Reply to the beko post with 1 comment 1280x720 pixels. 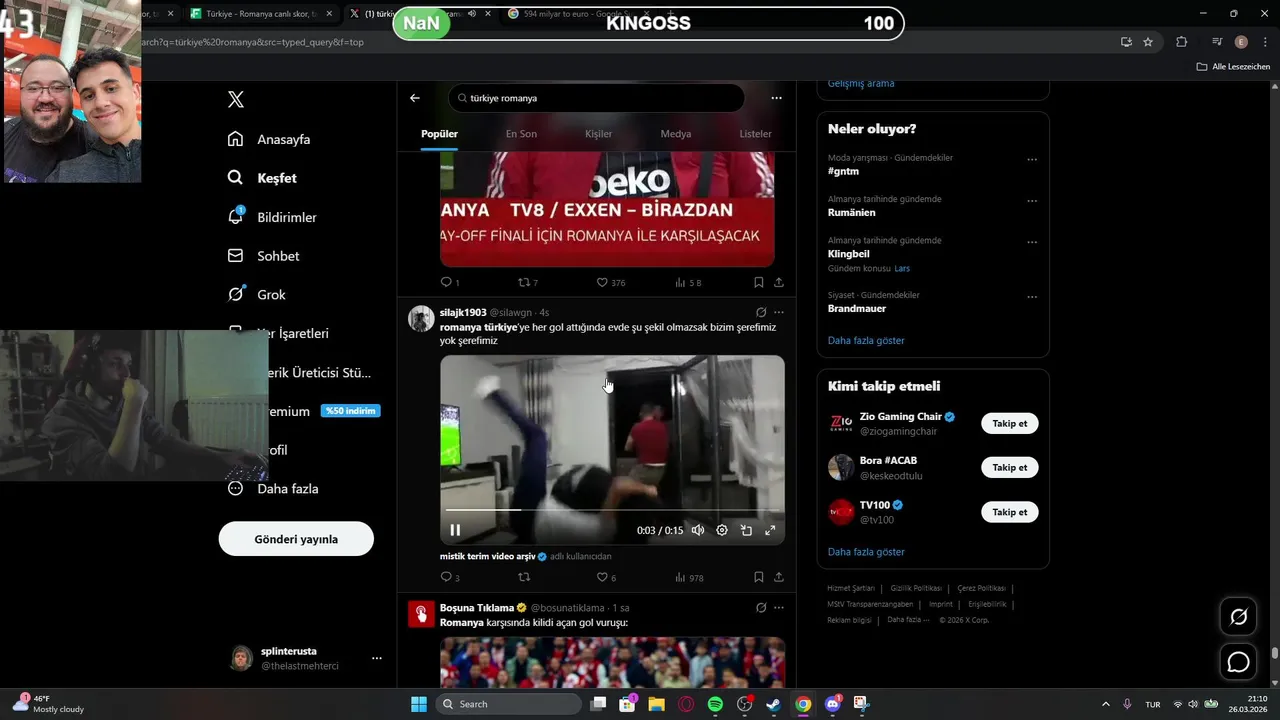(x=450, y=283)
